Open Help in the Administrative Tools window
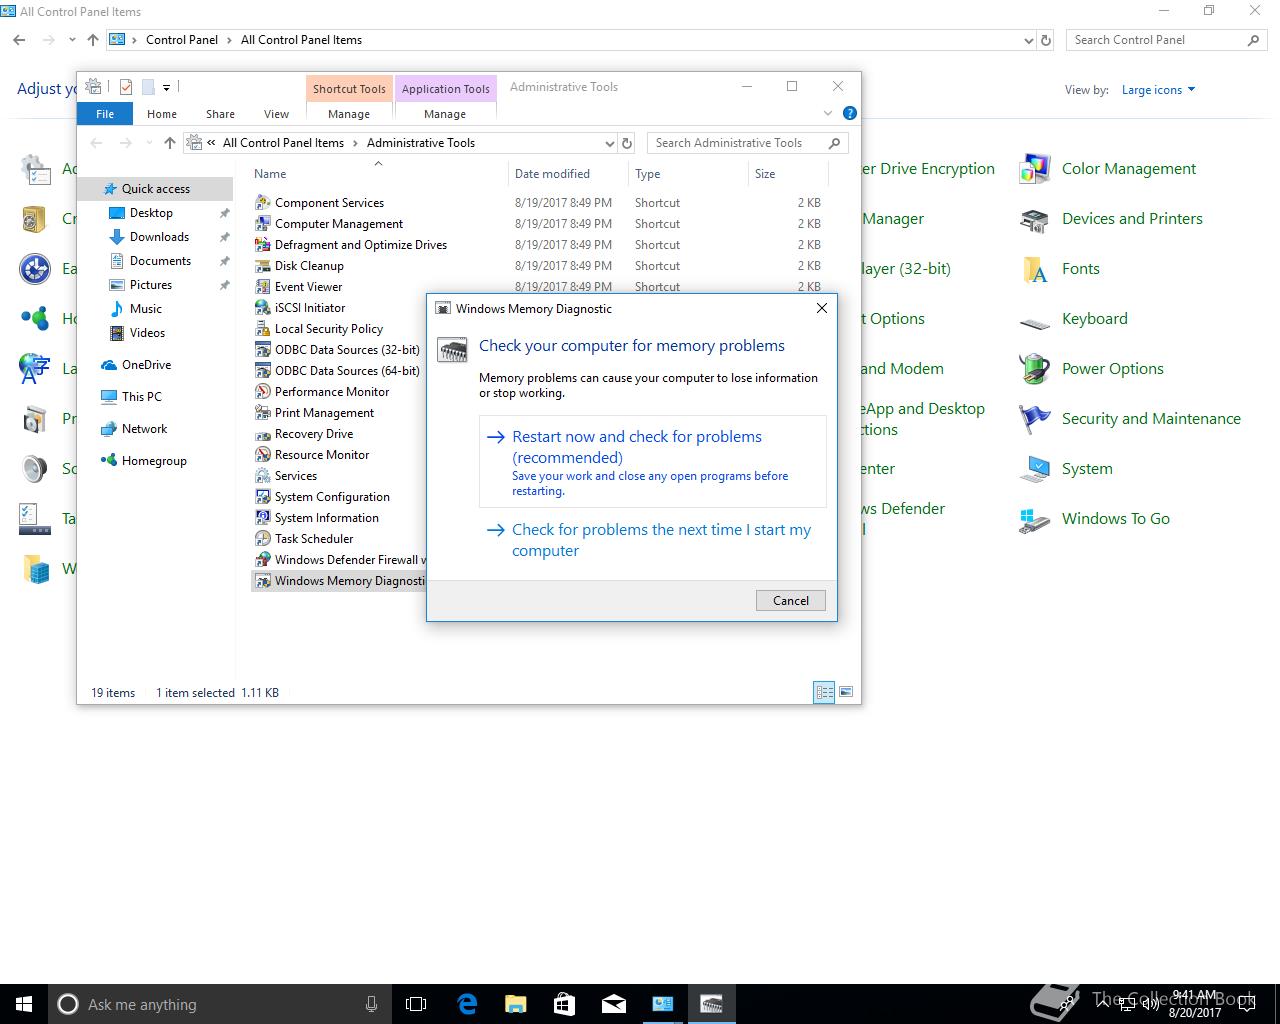The width and height of the screenshot is (1280, 1024). 849,113
